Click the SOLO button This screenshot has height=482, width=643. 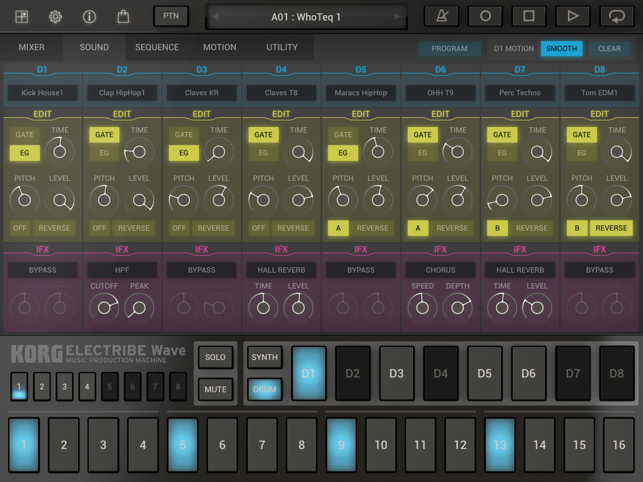point(215,357)
